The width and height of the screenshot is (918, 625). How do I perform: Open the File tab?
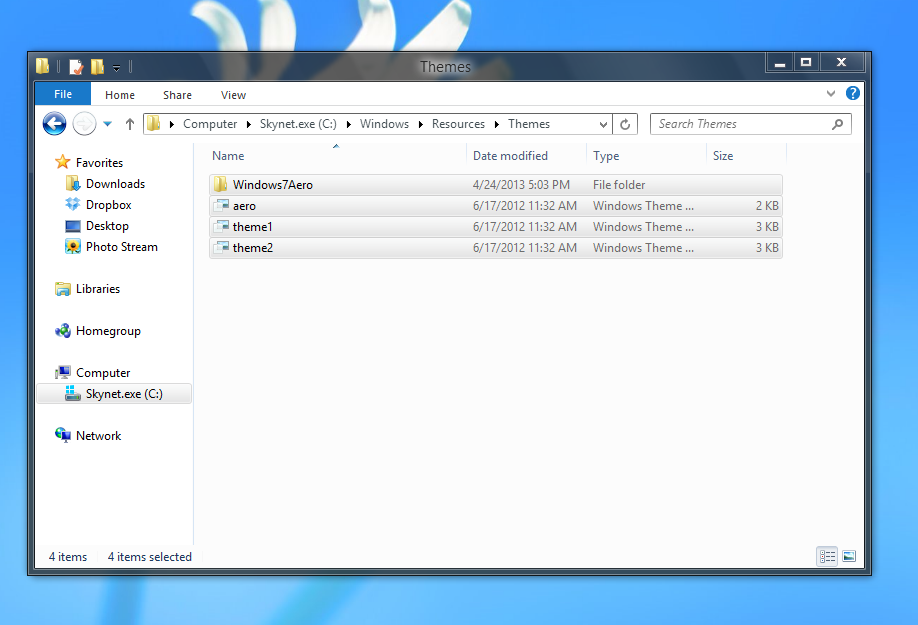click(x=63, y=94)
